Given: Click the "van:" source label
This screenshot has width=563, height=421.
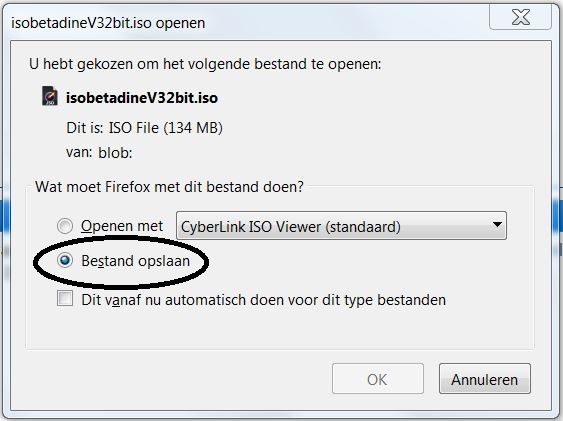Looking at the screenshot, I should click(x=79, y=153).
